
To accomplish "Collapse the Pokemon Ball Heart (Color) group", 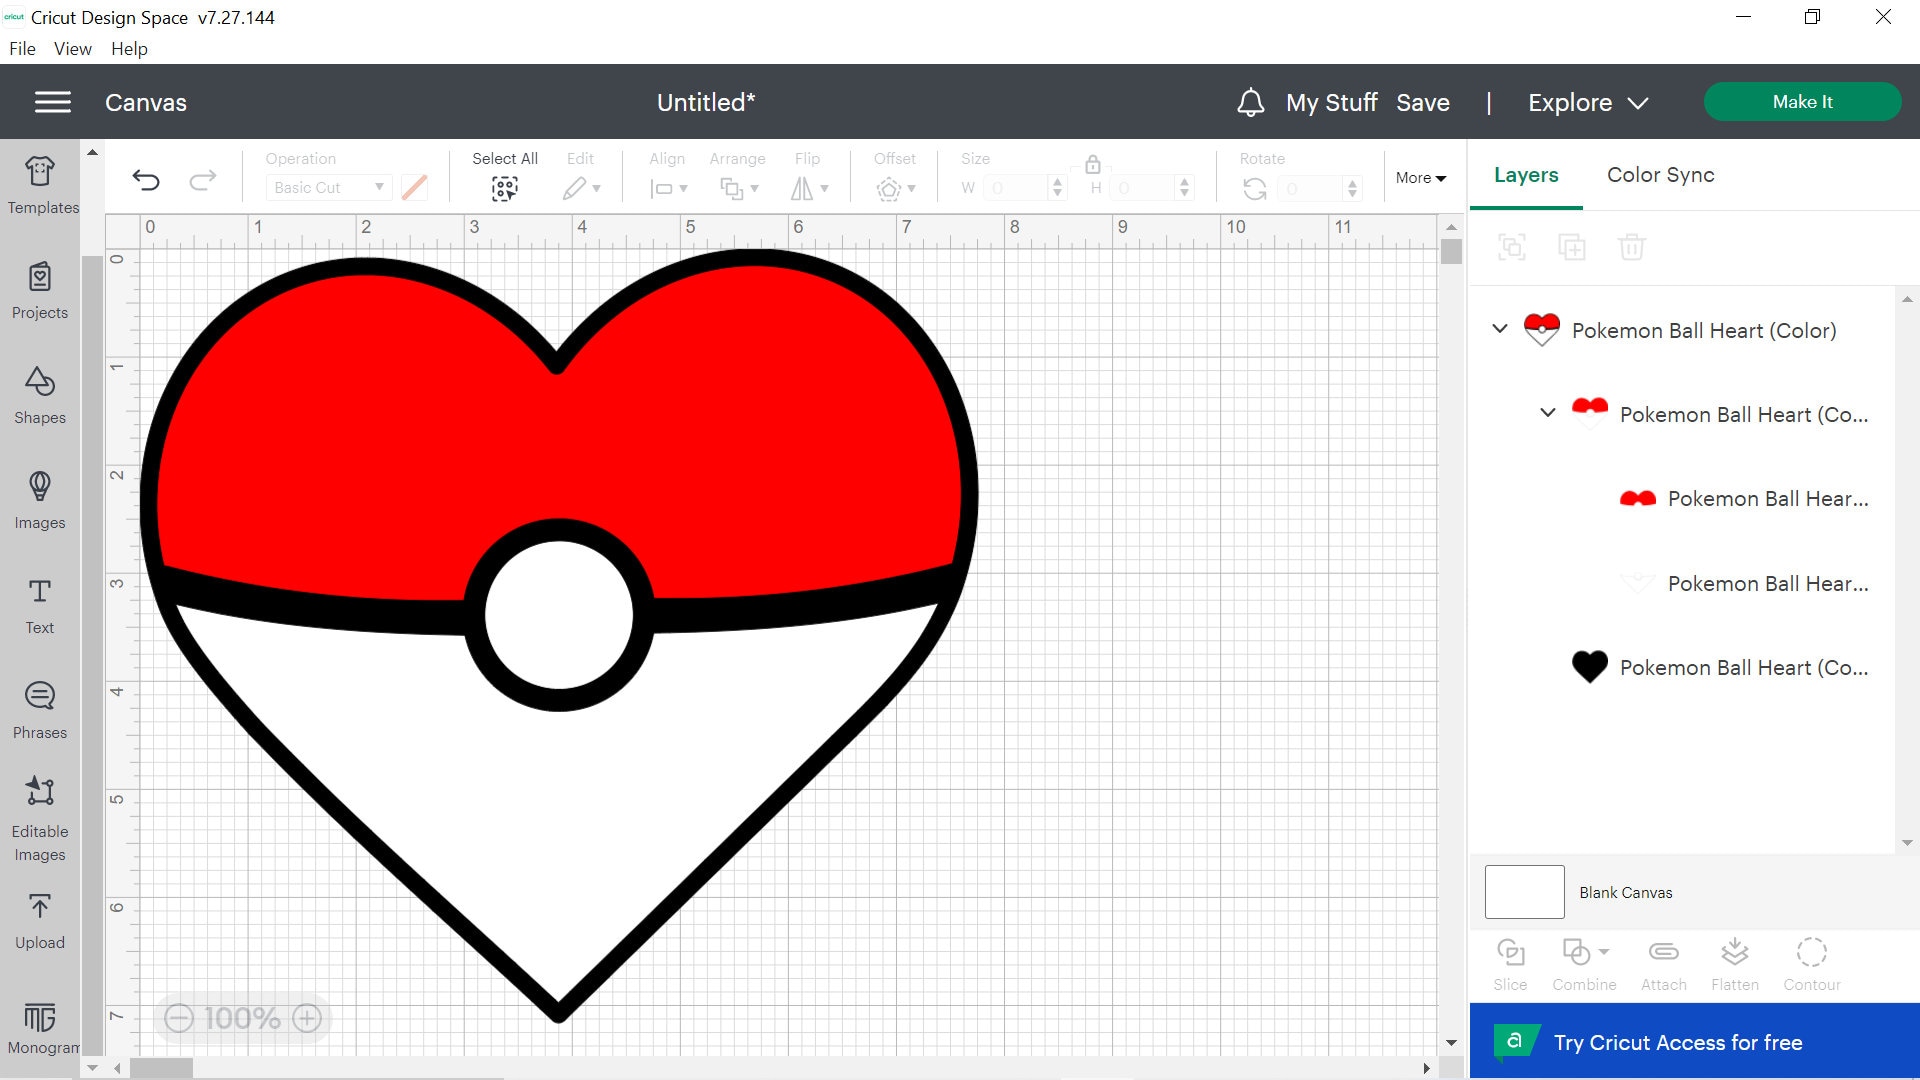I will pyautogui.click(x=1499, y=329).
